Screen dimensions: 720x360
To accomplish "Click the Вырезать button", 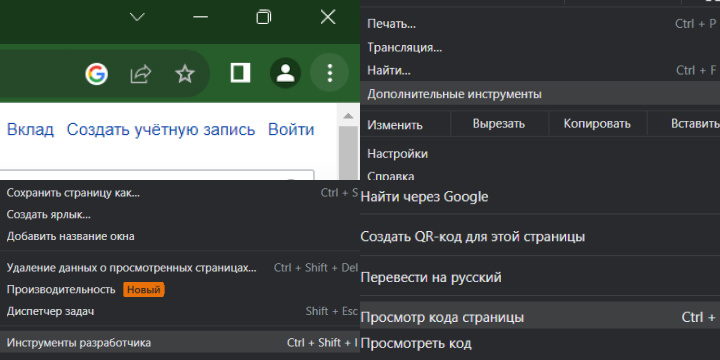I will coord(499,124).
